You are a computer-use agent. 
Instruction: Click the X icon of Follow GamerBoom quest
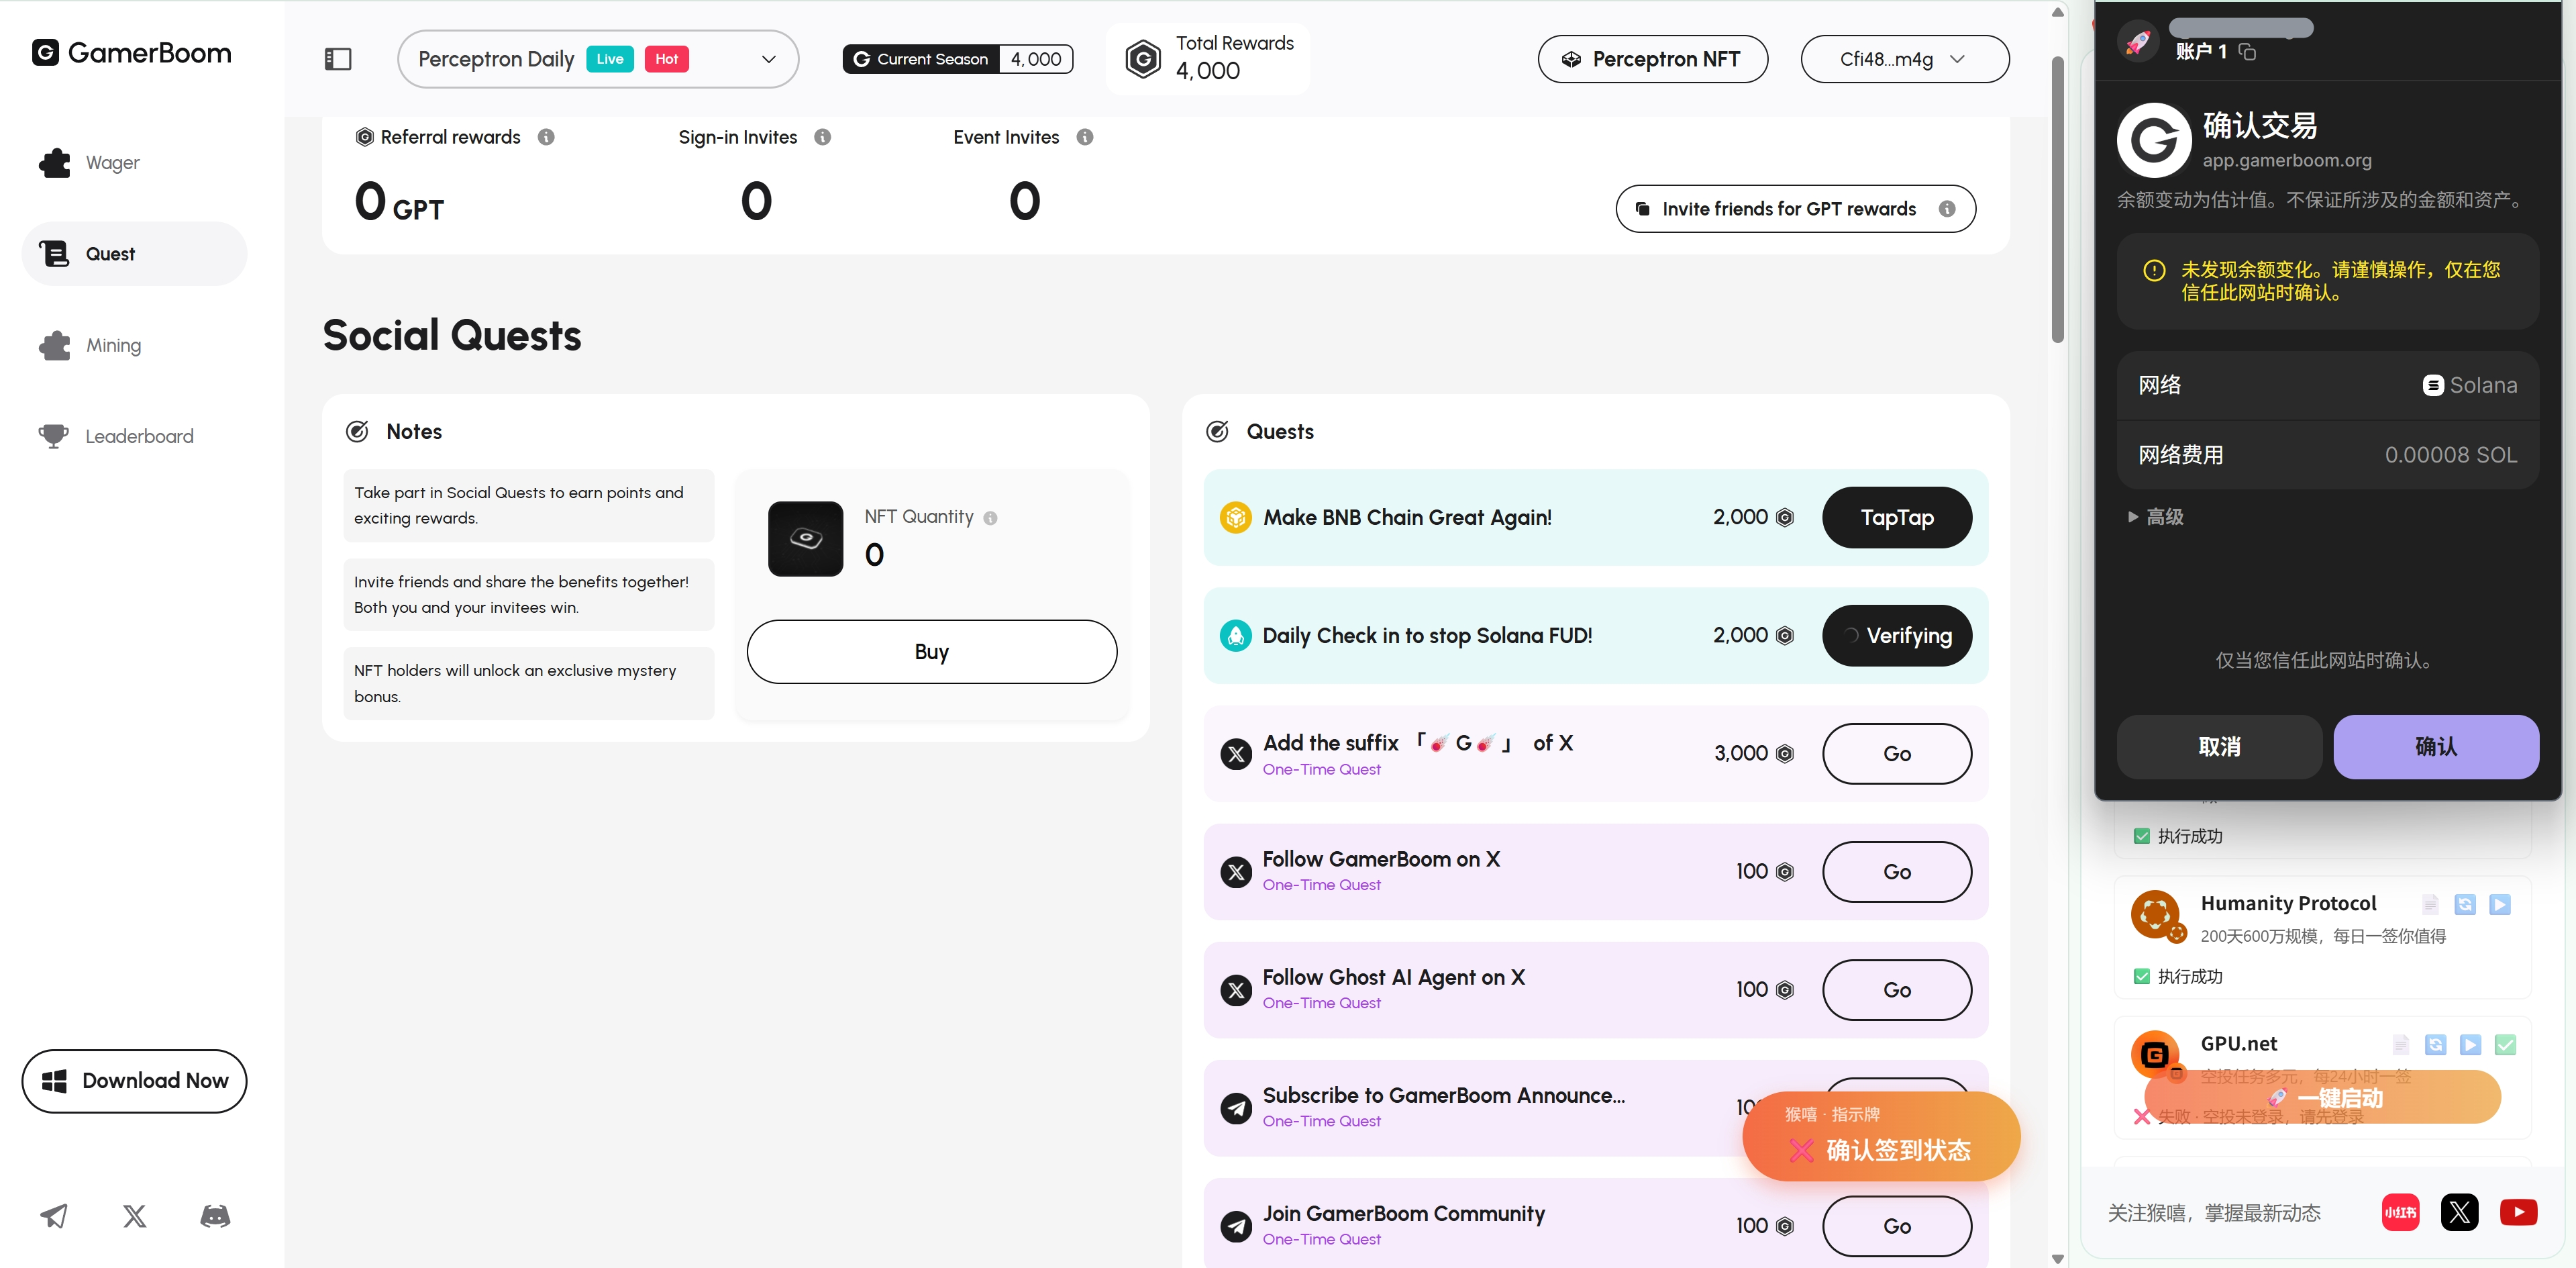click(x=1236, y=872)
